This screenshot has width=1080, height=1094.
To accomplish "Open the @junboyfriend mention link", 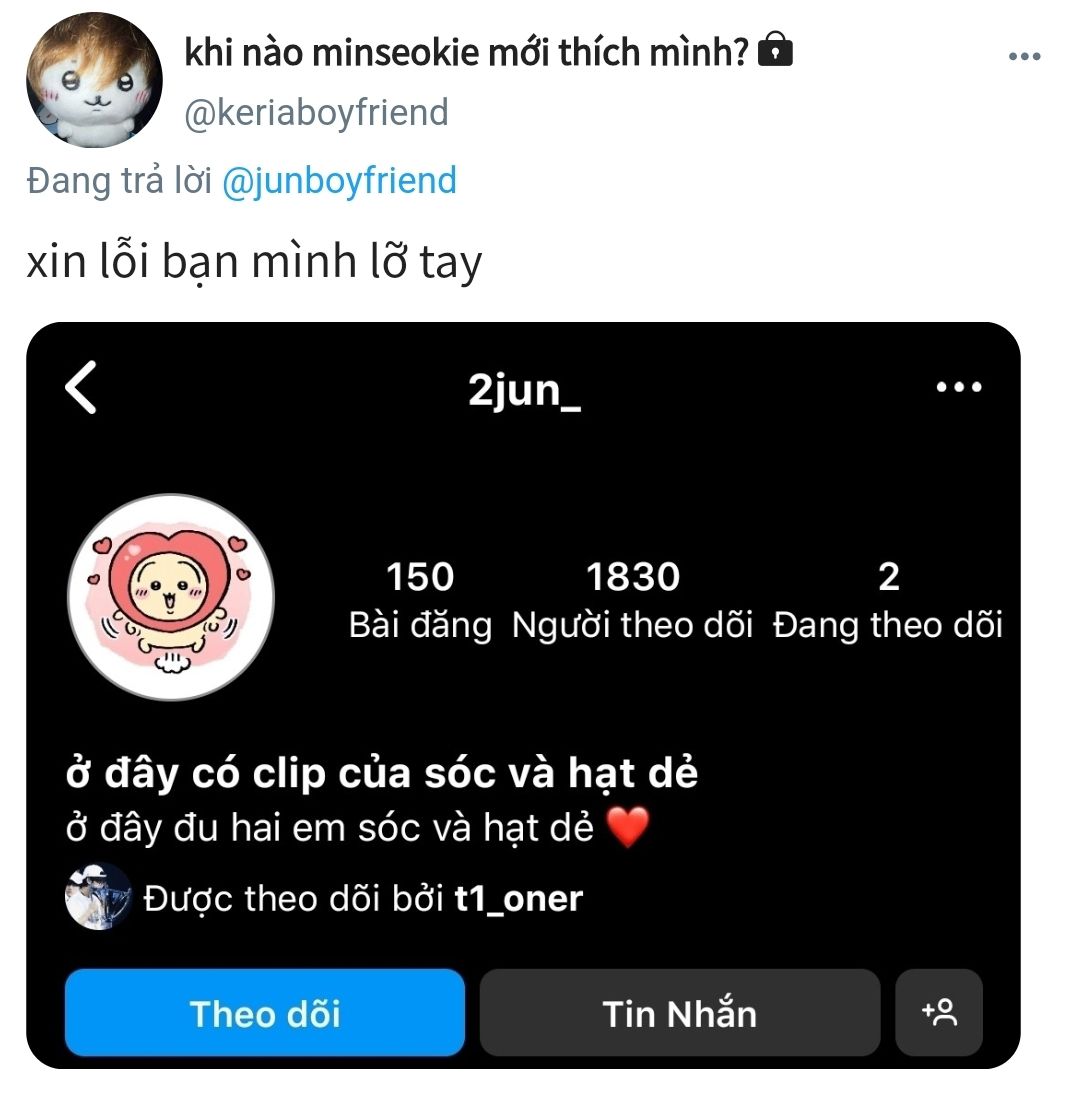I will click(x=339, y=180).
